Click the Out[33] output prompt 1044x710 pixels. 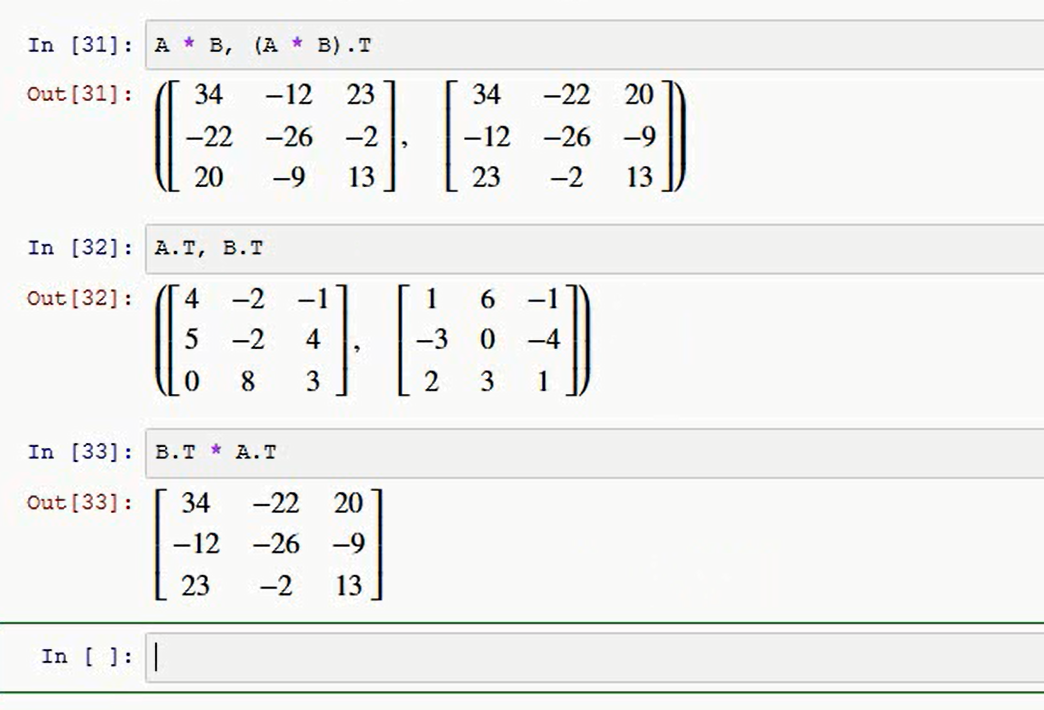tap(80, 502)
